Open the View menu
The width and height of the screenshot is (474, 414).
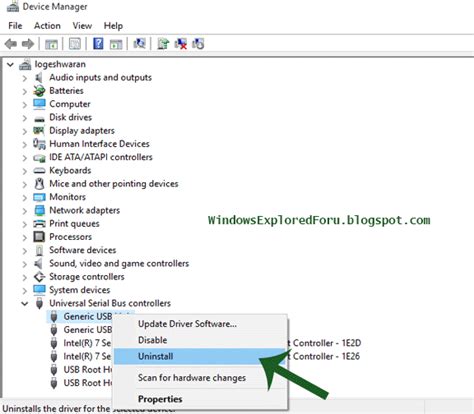[82, 26]
